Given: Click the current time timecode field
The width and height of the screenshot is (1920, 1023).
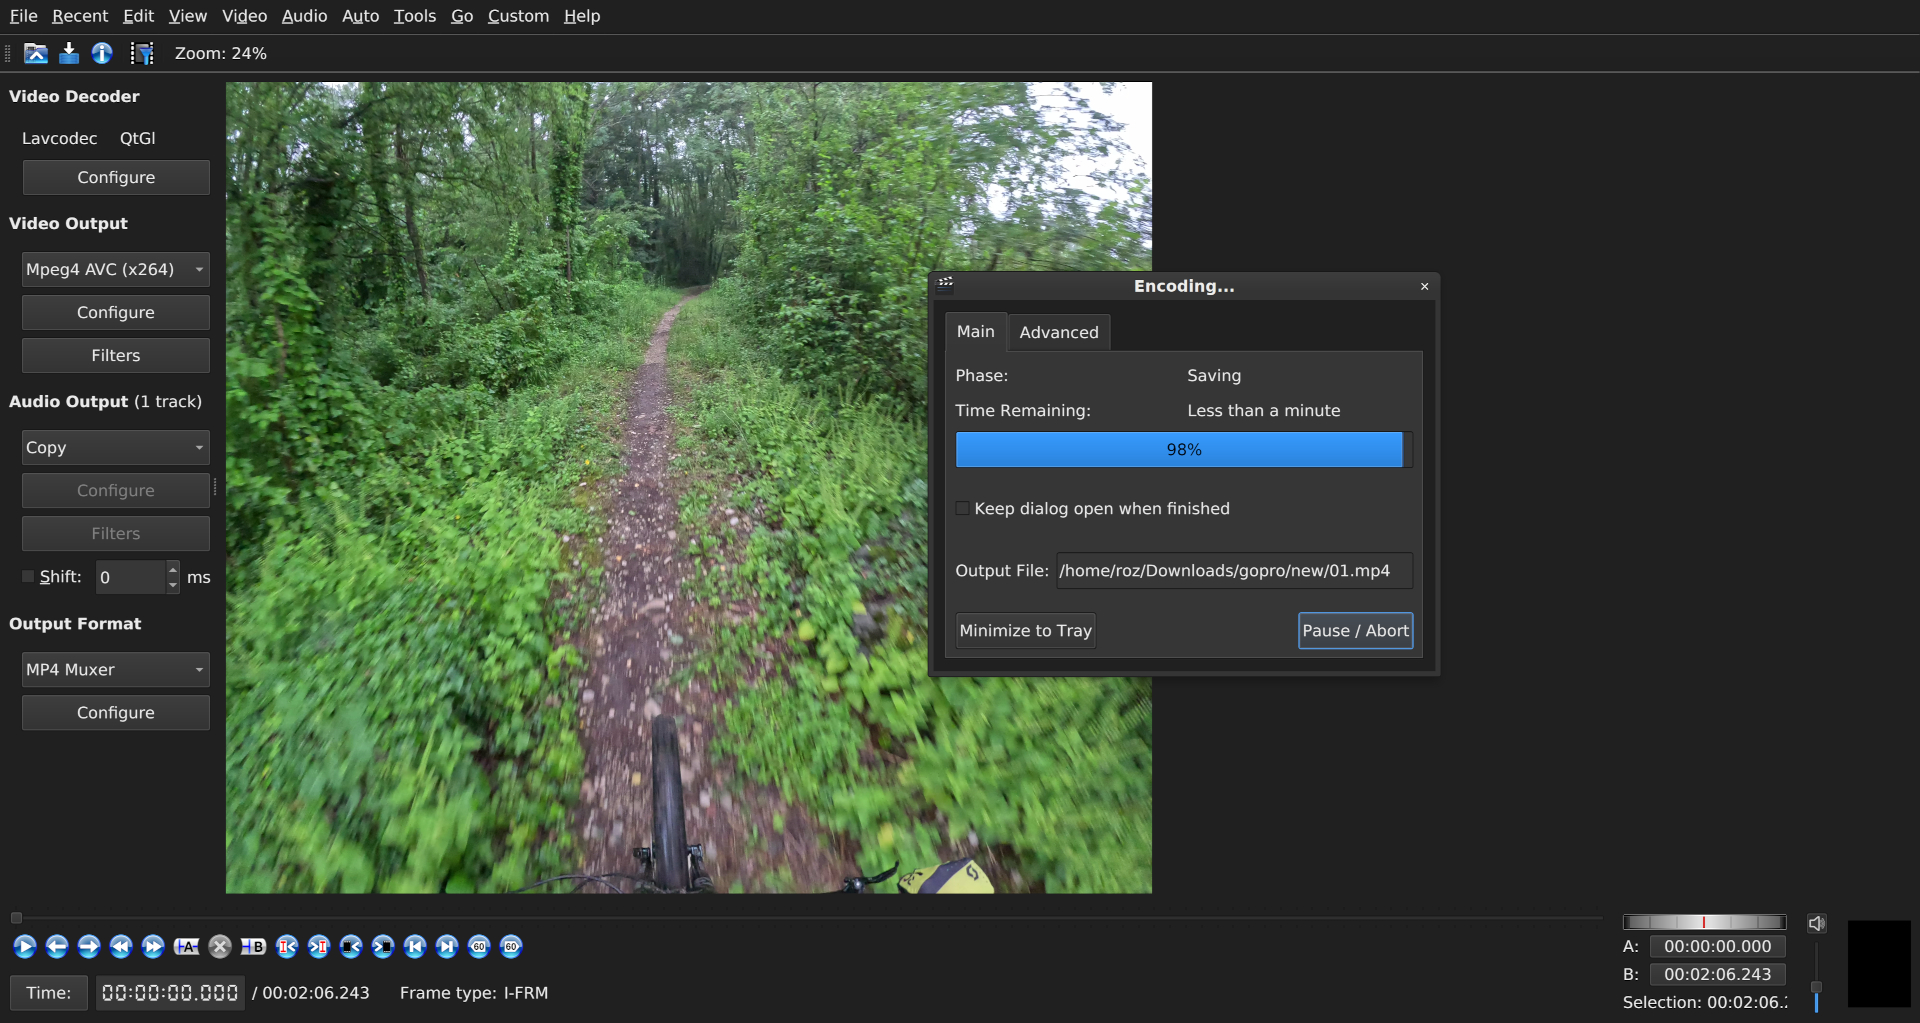Looking at the screenshot, I should (x=170, y=993).
